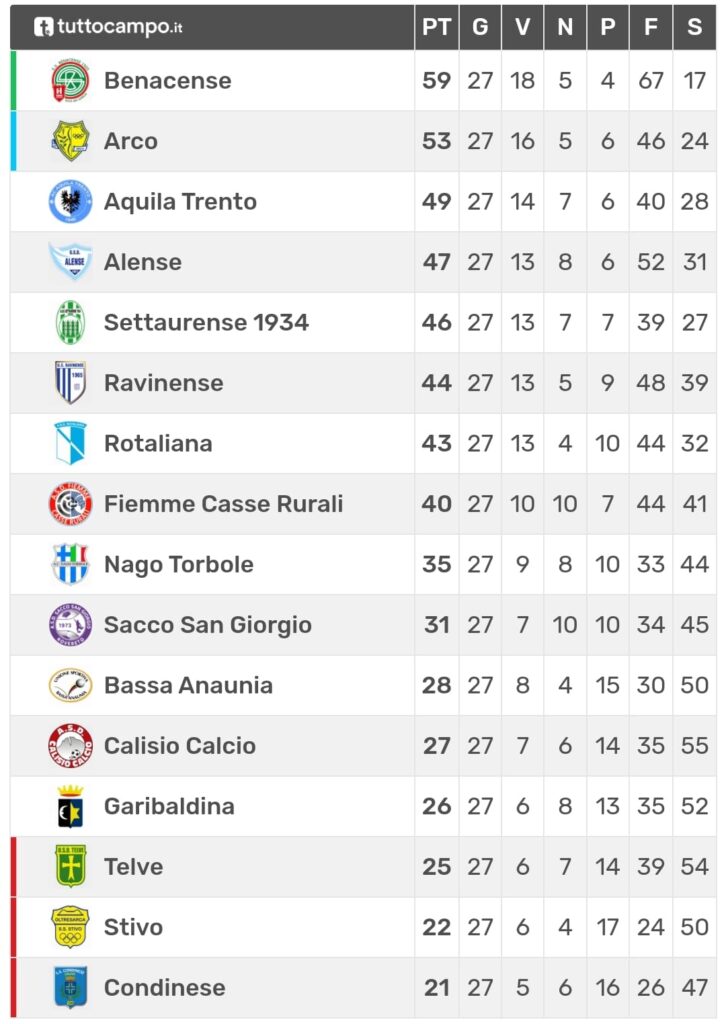Open the Stivo team name link

pyautogui.click(x=133, y=927)
